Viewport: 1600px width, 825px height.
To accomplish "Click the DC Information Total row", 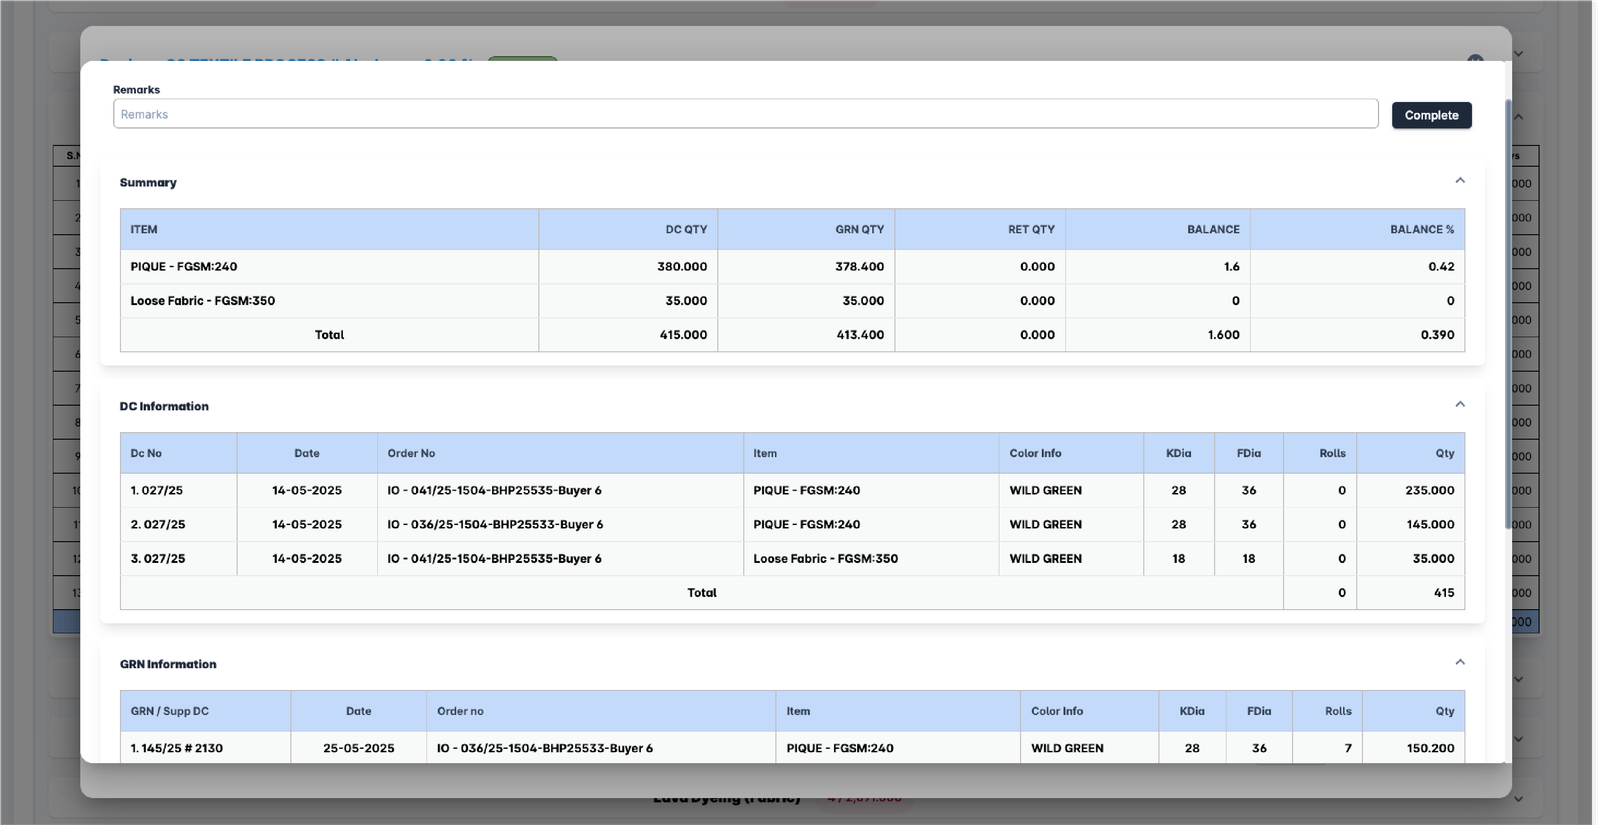I will point(701,593).
